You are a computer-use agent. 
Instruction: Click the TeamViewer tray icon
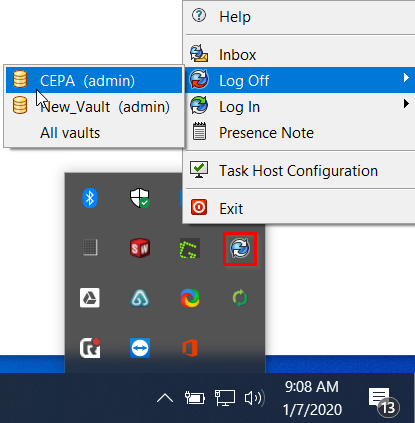pyautogui.click(x=140, y=348)
